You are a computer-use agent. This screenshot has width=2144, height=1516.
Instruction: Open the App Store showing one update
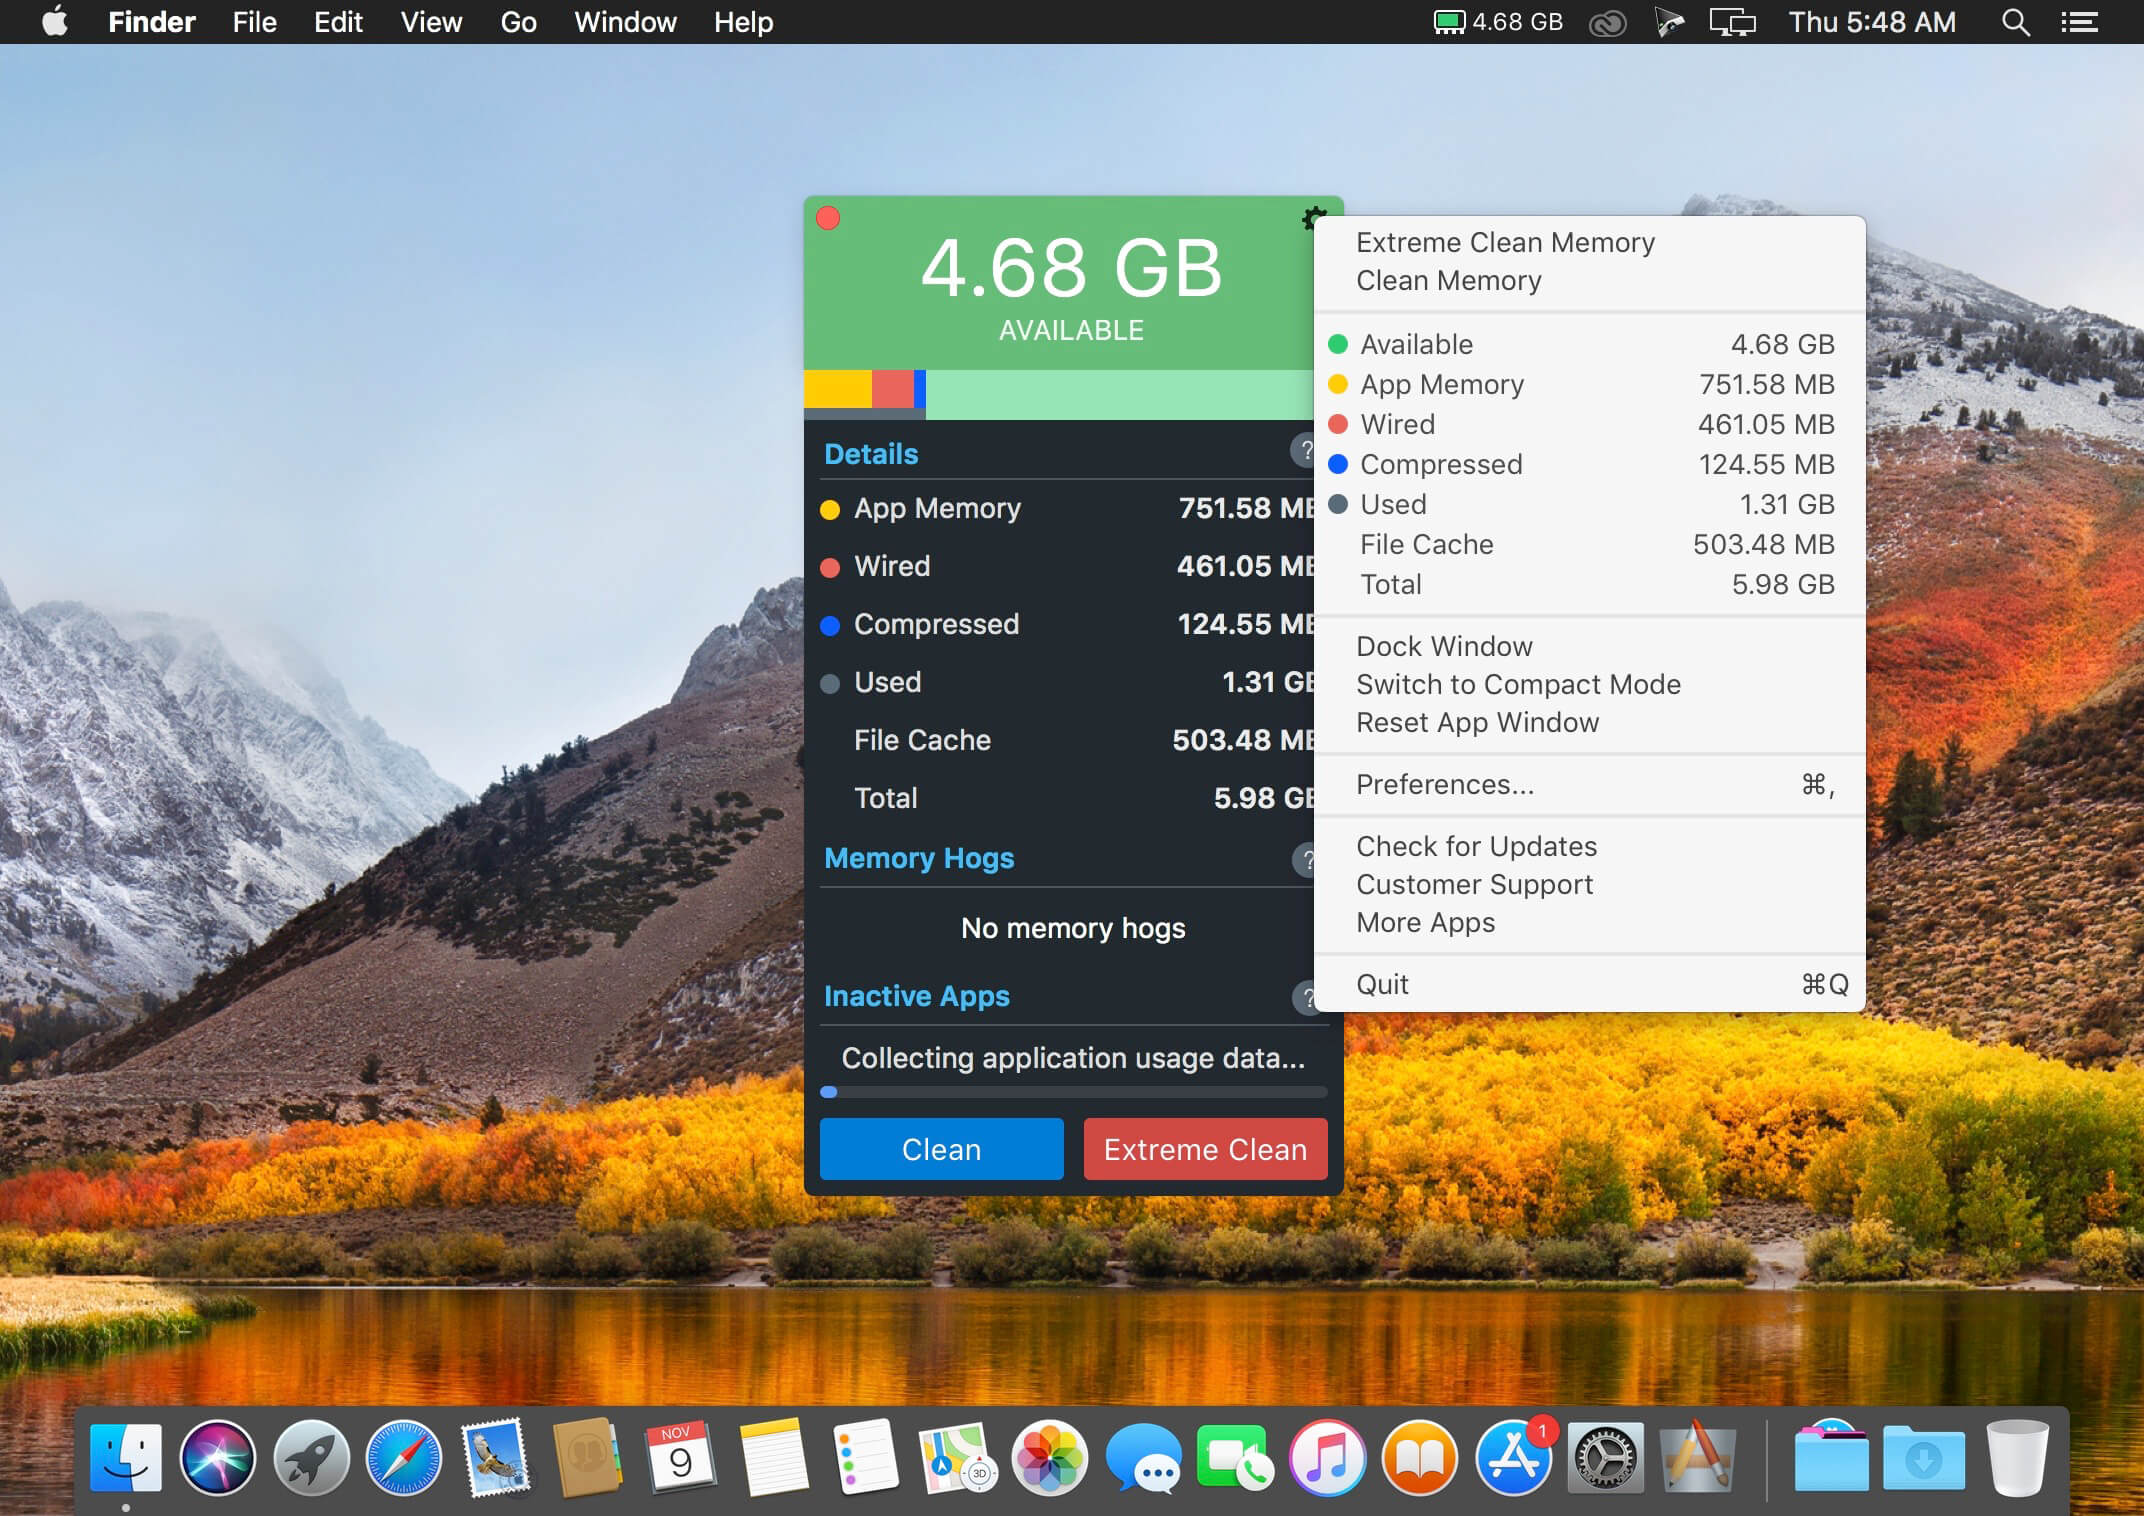pos(1512,1460)
